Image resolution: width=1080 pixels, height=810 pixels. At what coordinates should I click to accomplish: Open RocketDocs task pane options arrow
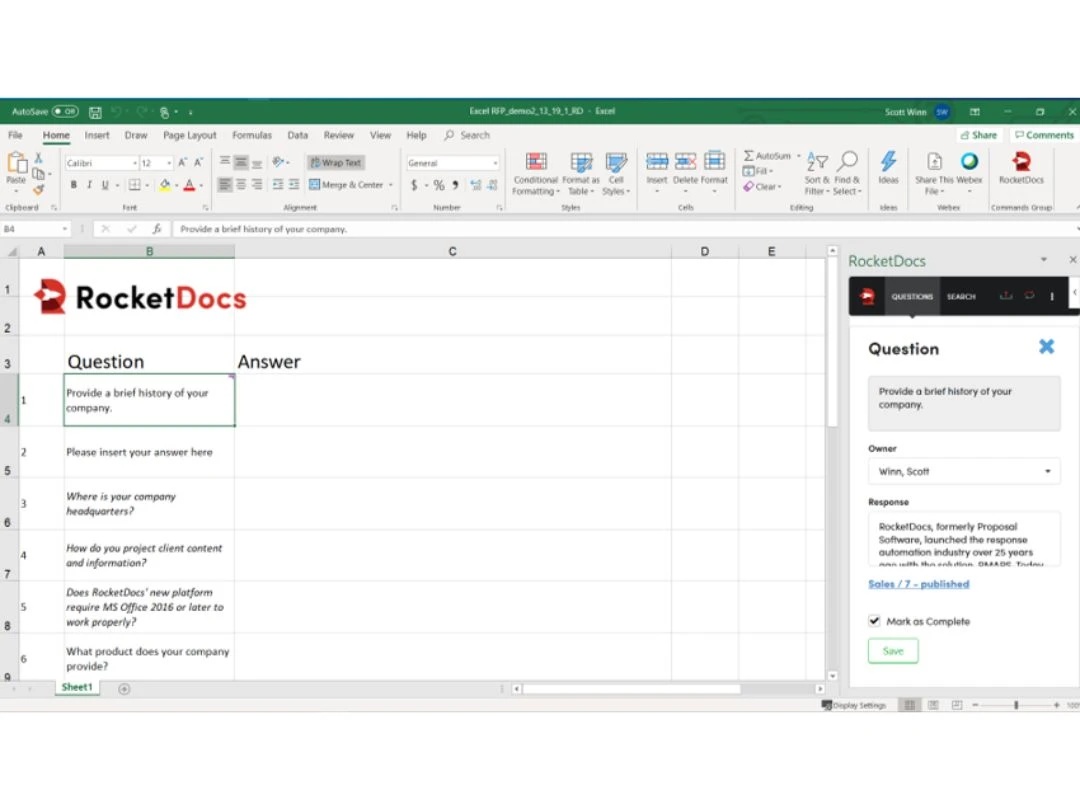pyautogui.click(x=1043, y=260)
